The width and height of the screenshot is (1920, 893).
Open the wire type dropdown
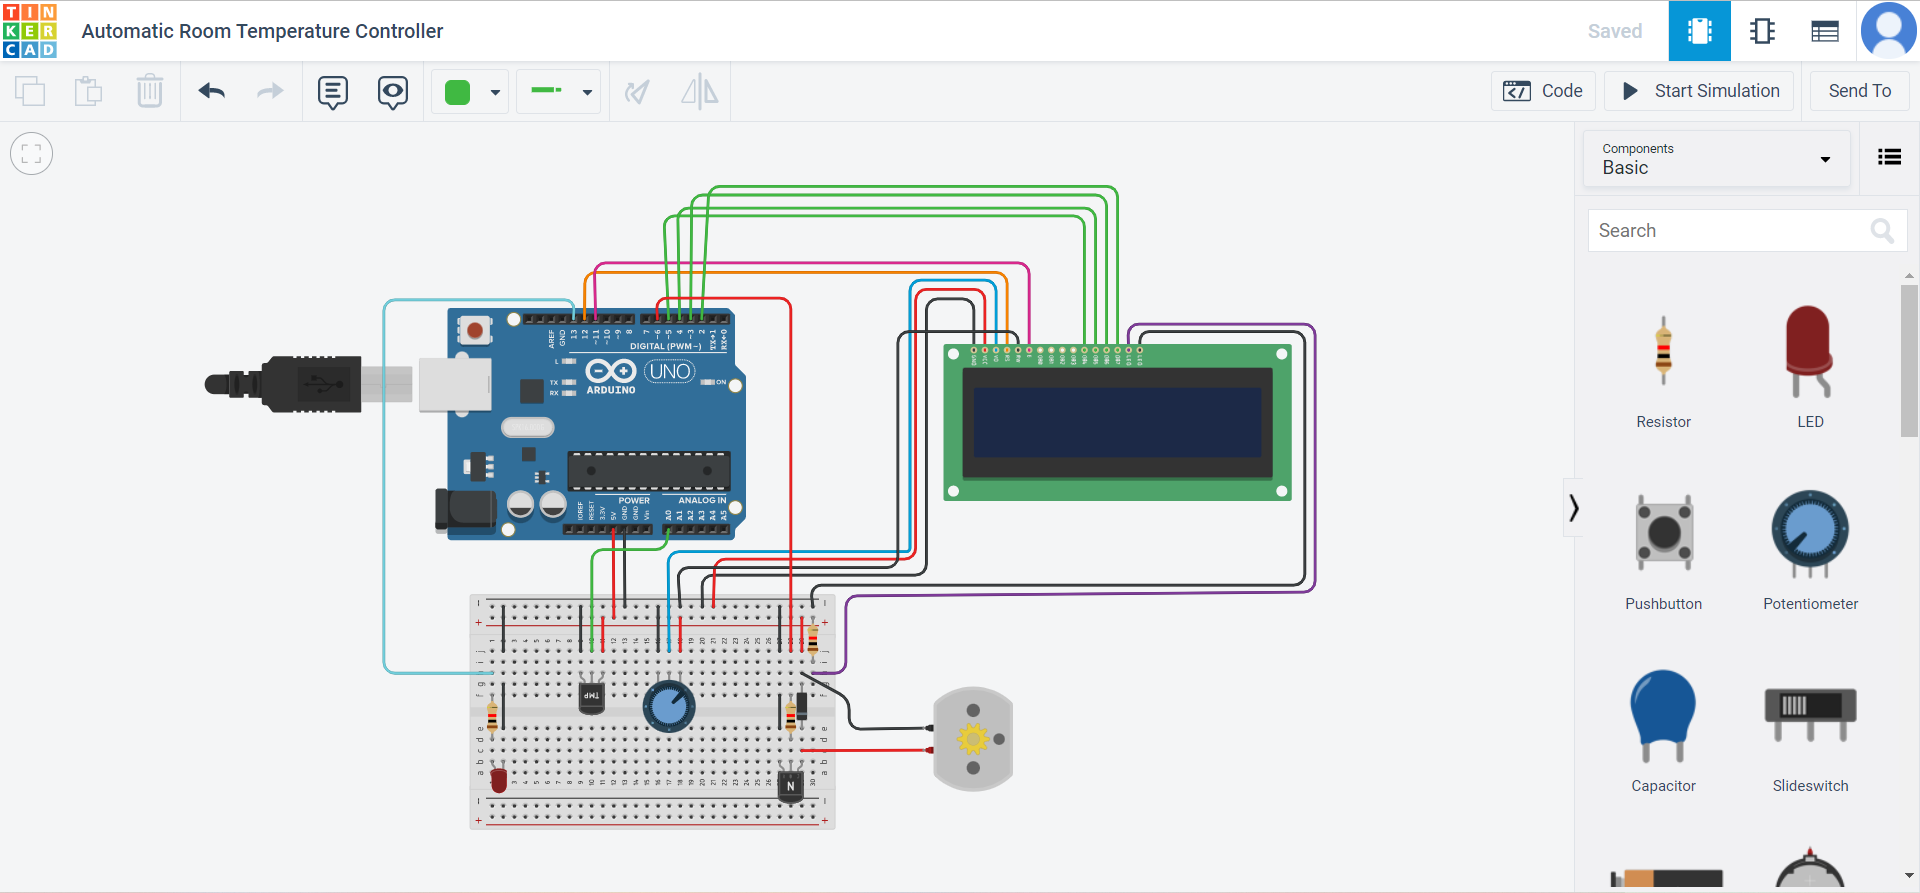559,92
